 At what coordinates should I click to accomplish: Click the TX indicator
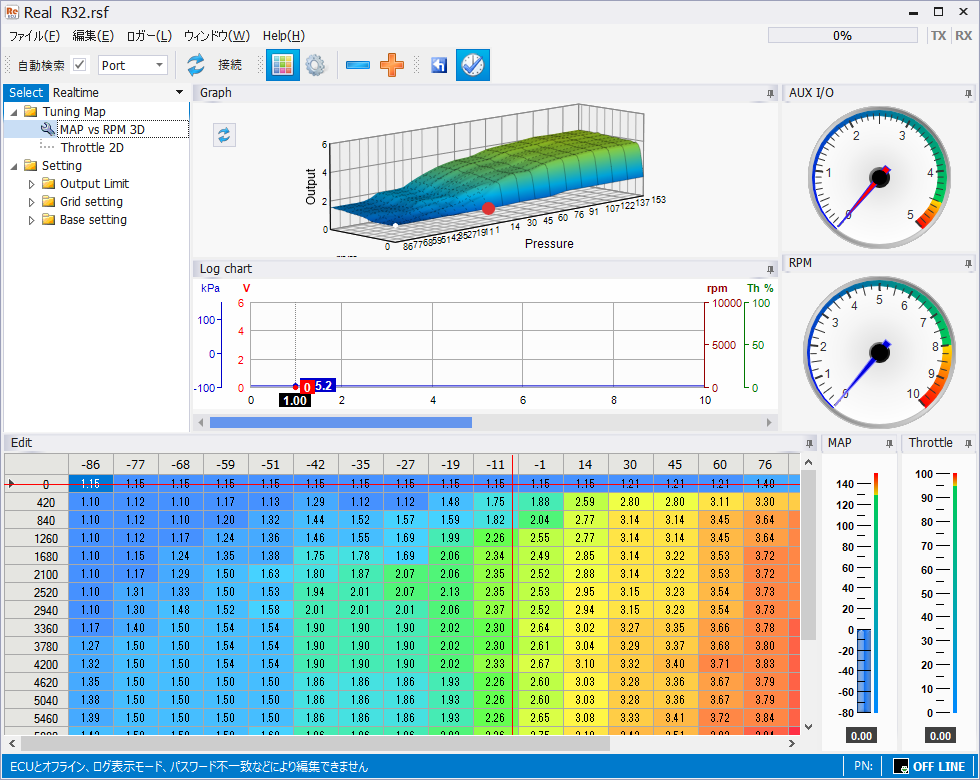[x=938, y=36]
